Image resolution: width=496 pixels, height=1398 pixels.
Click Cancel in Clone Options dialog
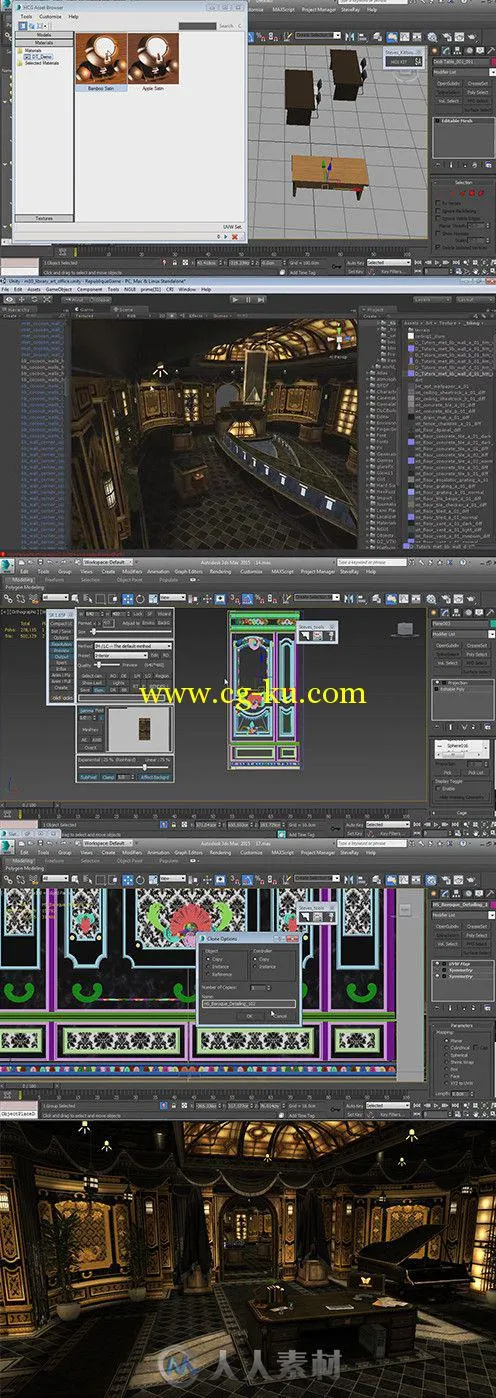pos(279,1015)
